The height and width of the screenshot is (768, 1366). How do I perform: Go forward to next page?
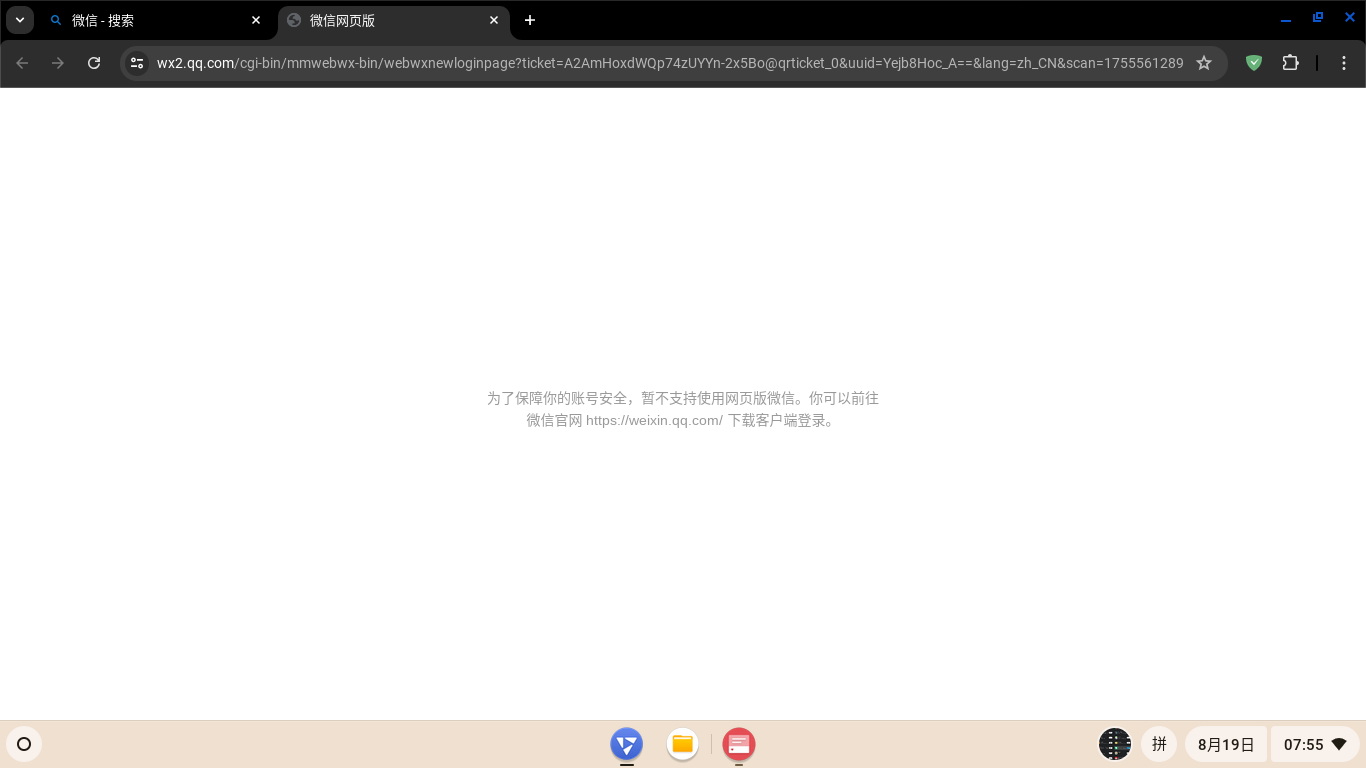point(58,63)
